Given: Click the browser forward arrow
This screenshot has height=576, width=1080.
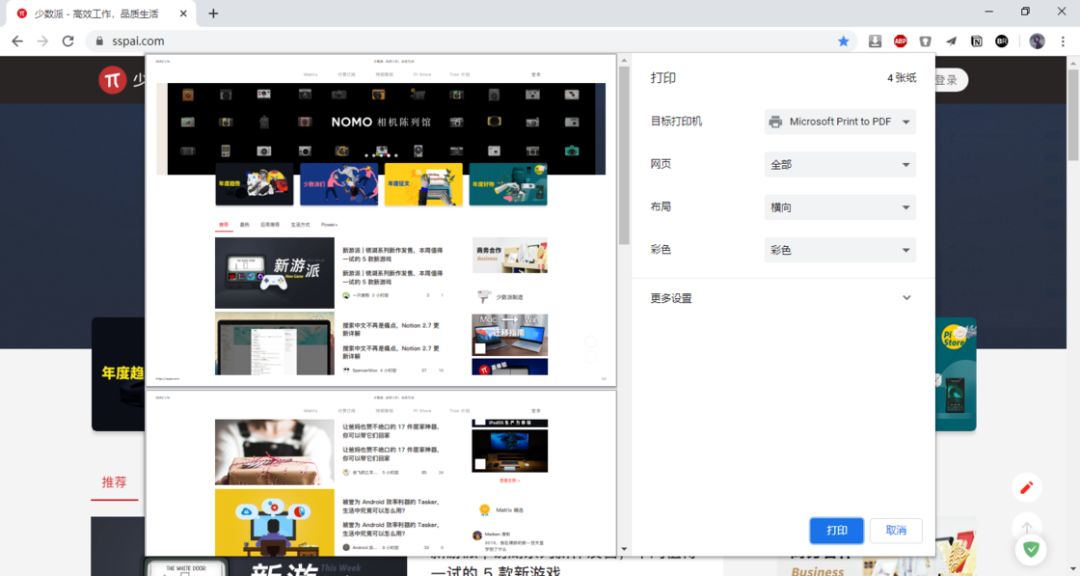Looking at the screenshot, I should click(43, 41).
